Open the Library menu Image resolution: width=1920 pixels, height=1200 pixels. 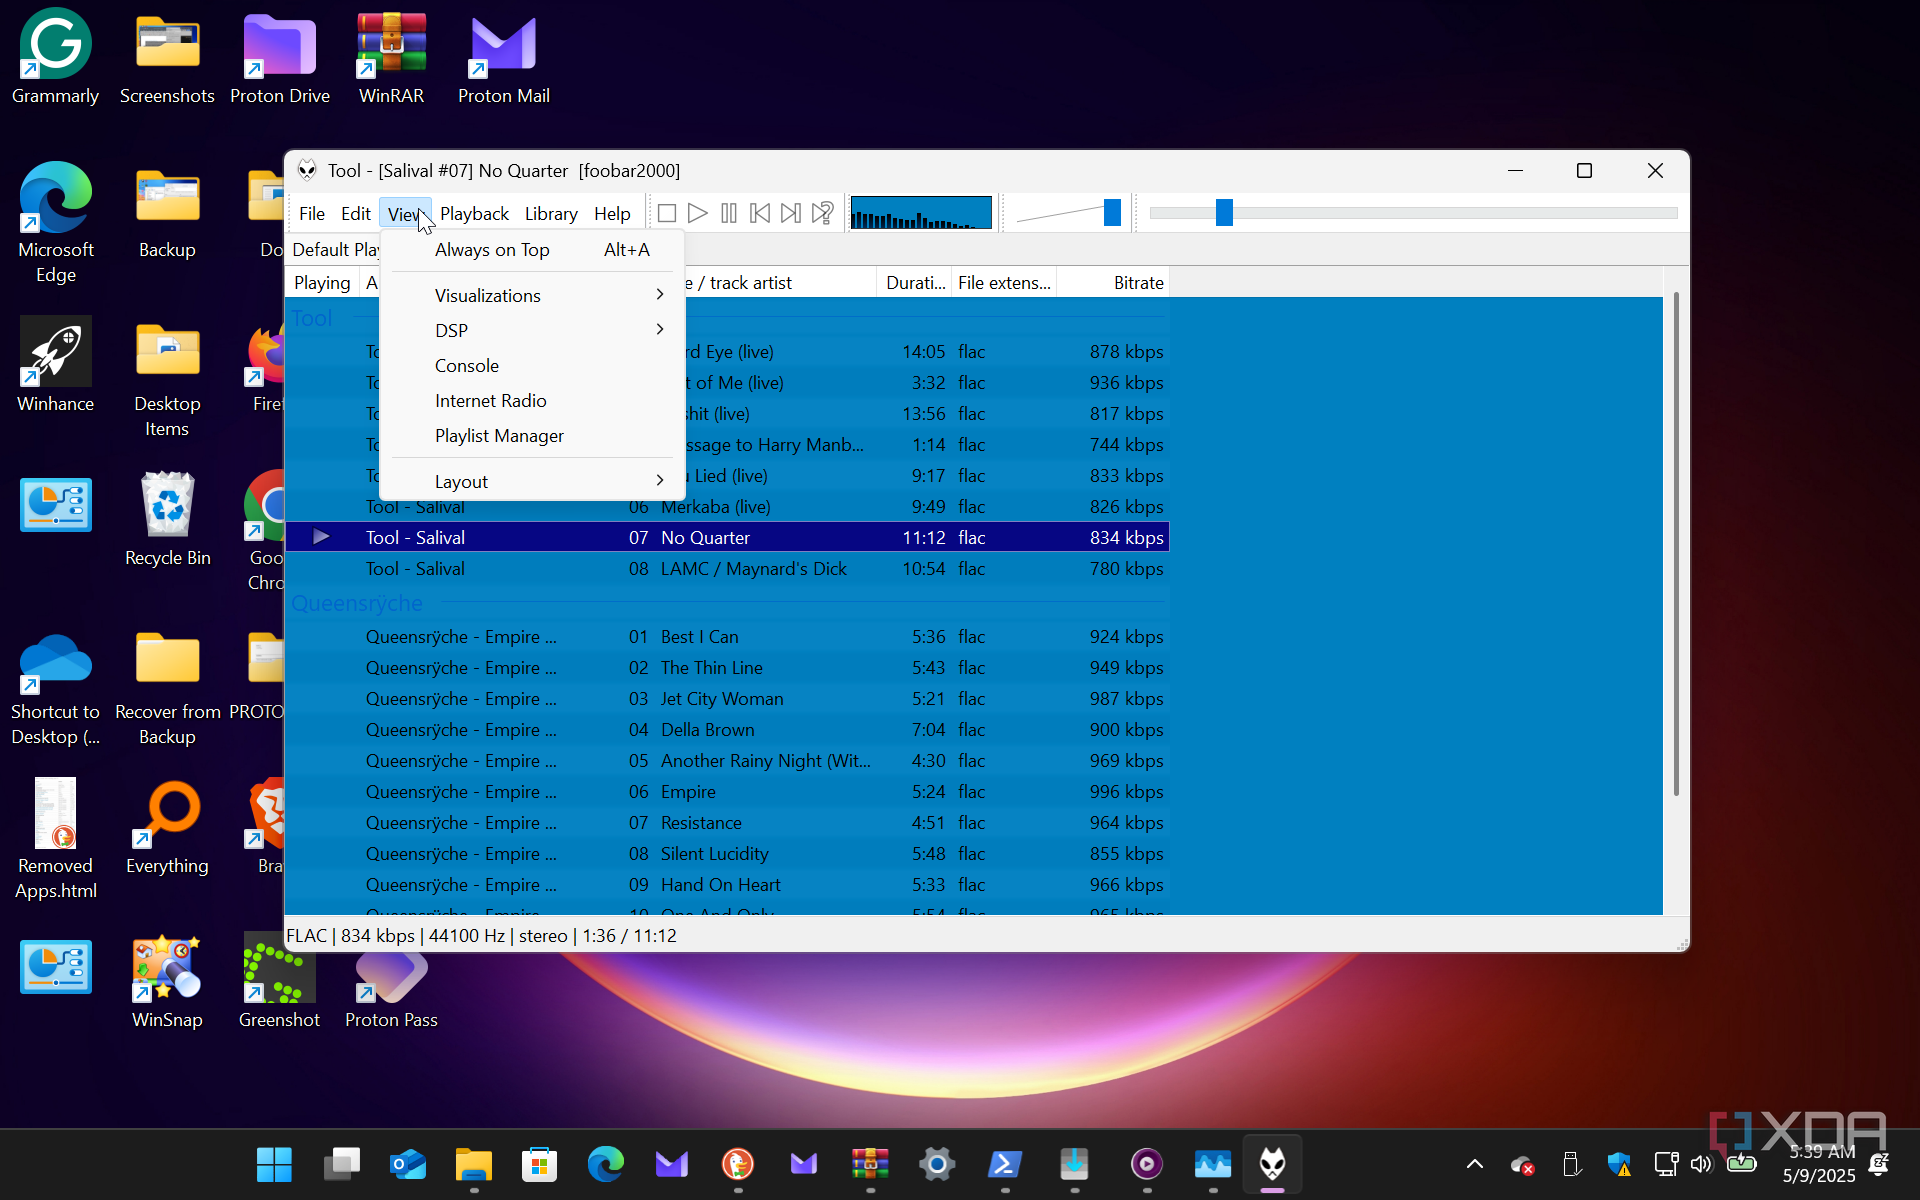tap(551, 213)
